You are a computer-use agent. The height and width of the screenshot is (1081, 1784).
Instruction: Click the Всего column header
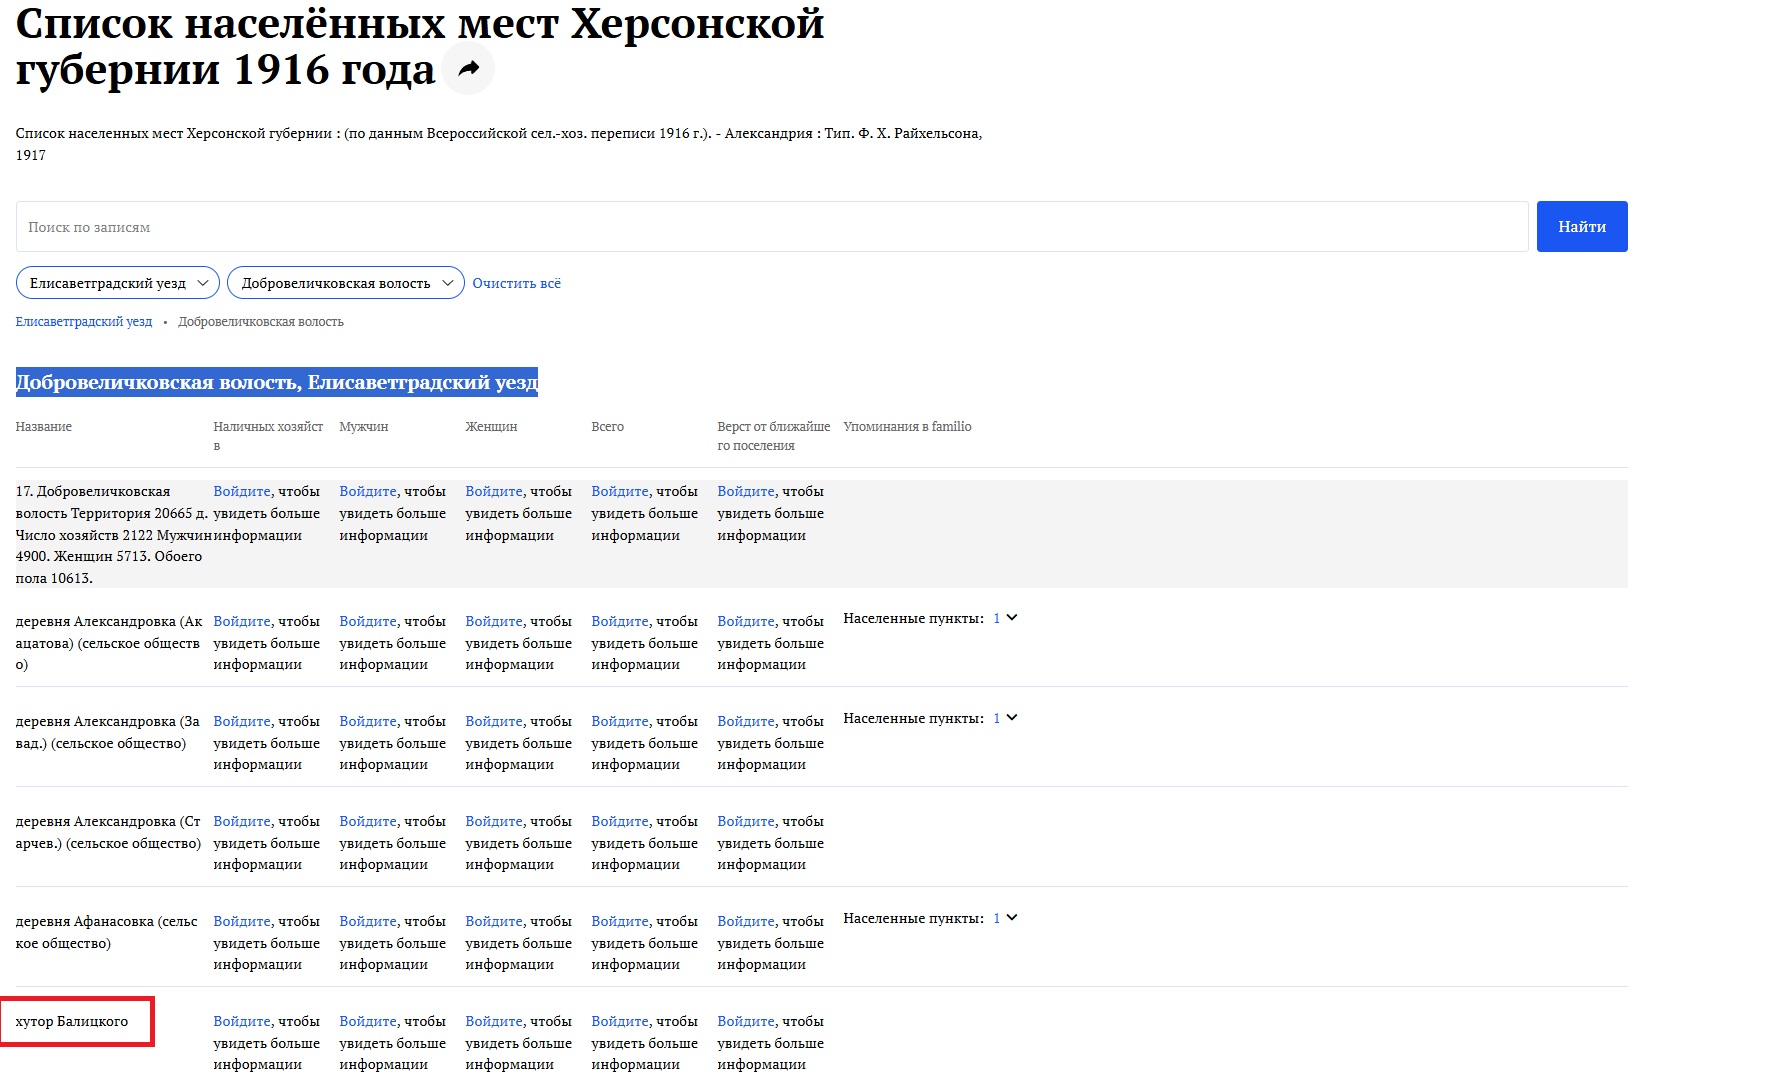click(x=607, y=426)
